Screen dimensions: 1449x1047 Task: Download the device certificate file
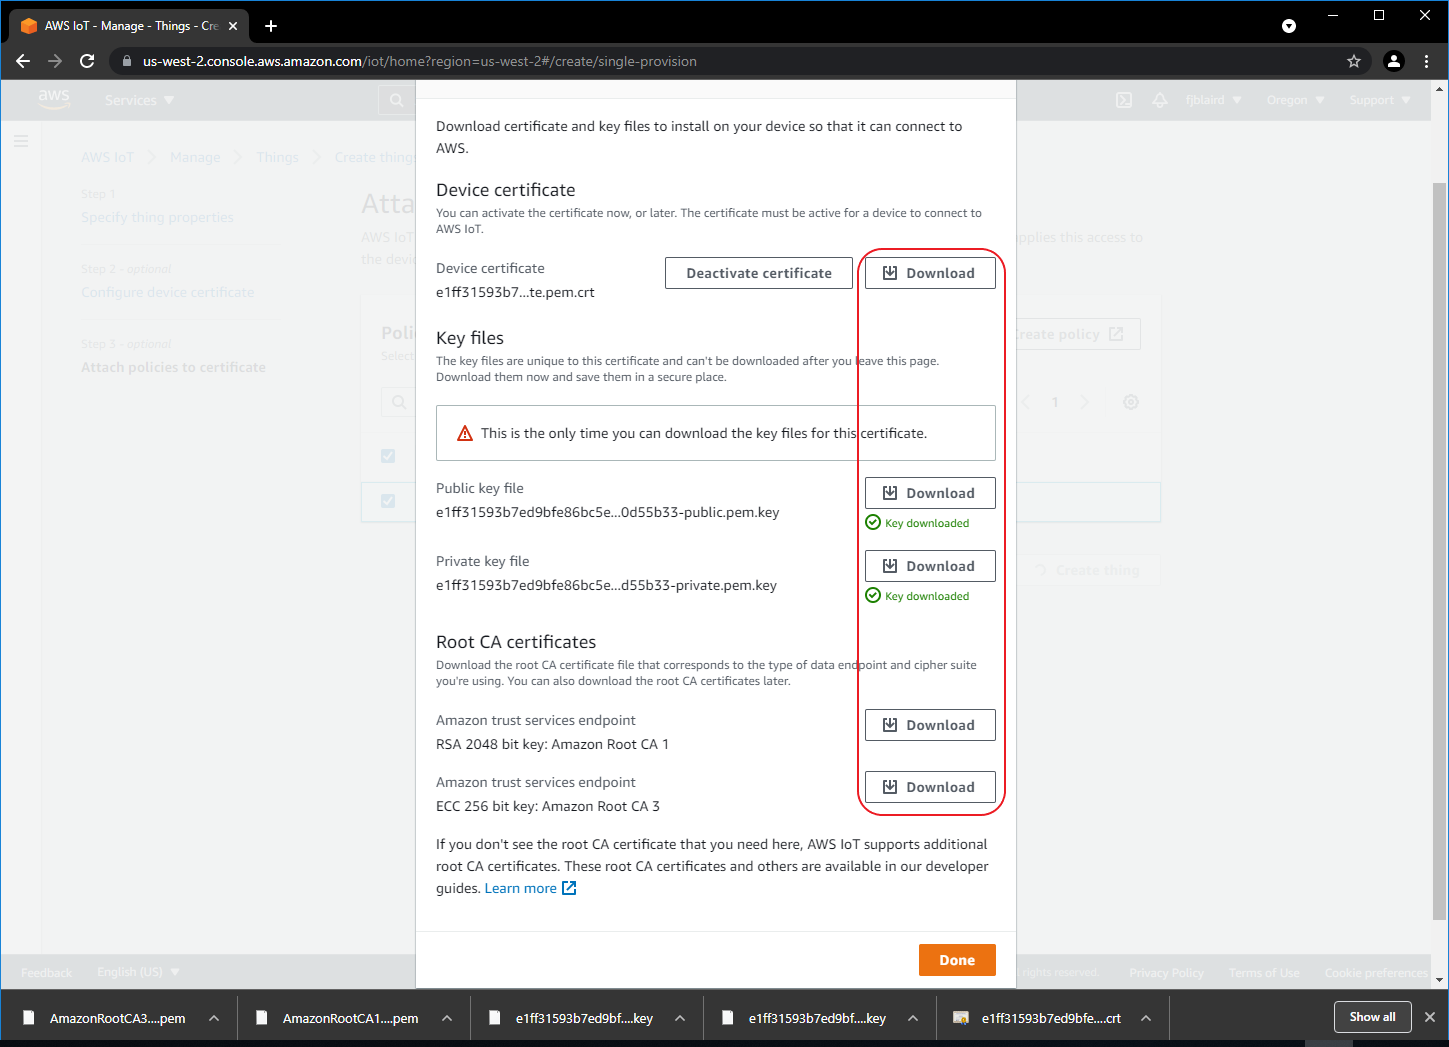[929, 273]
